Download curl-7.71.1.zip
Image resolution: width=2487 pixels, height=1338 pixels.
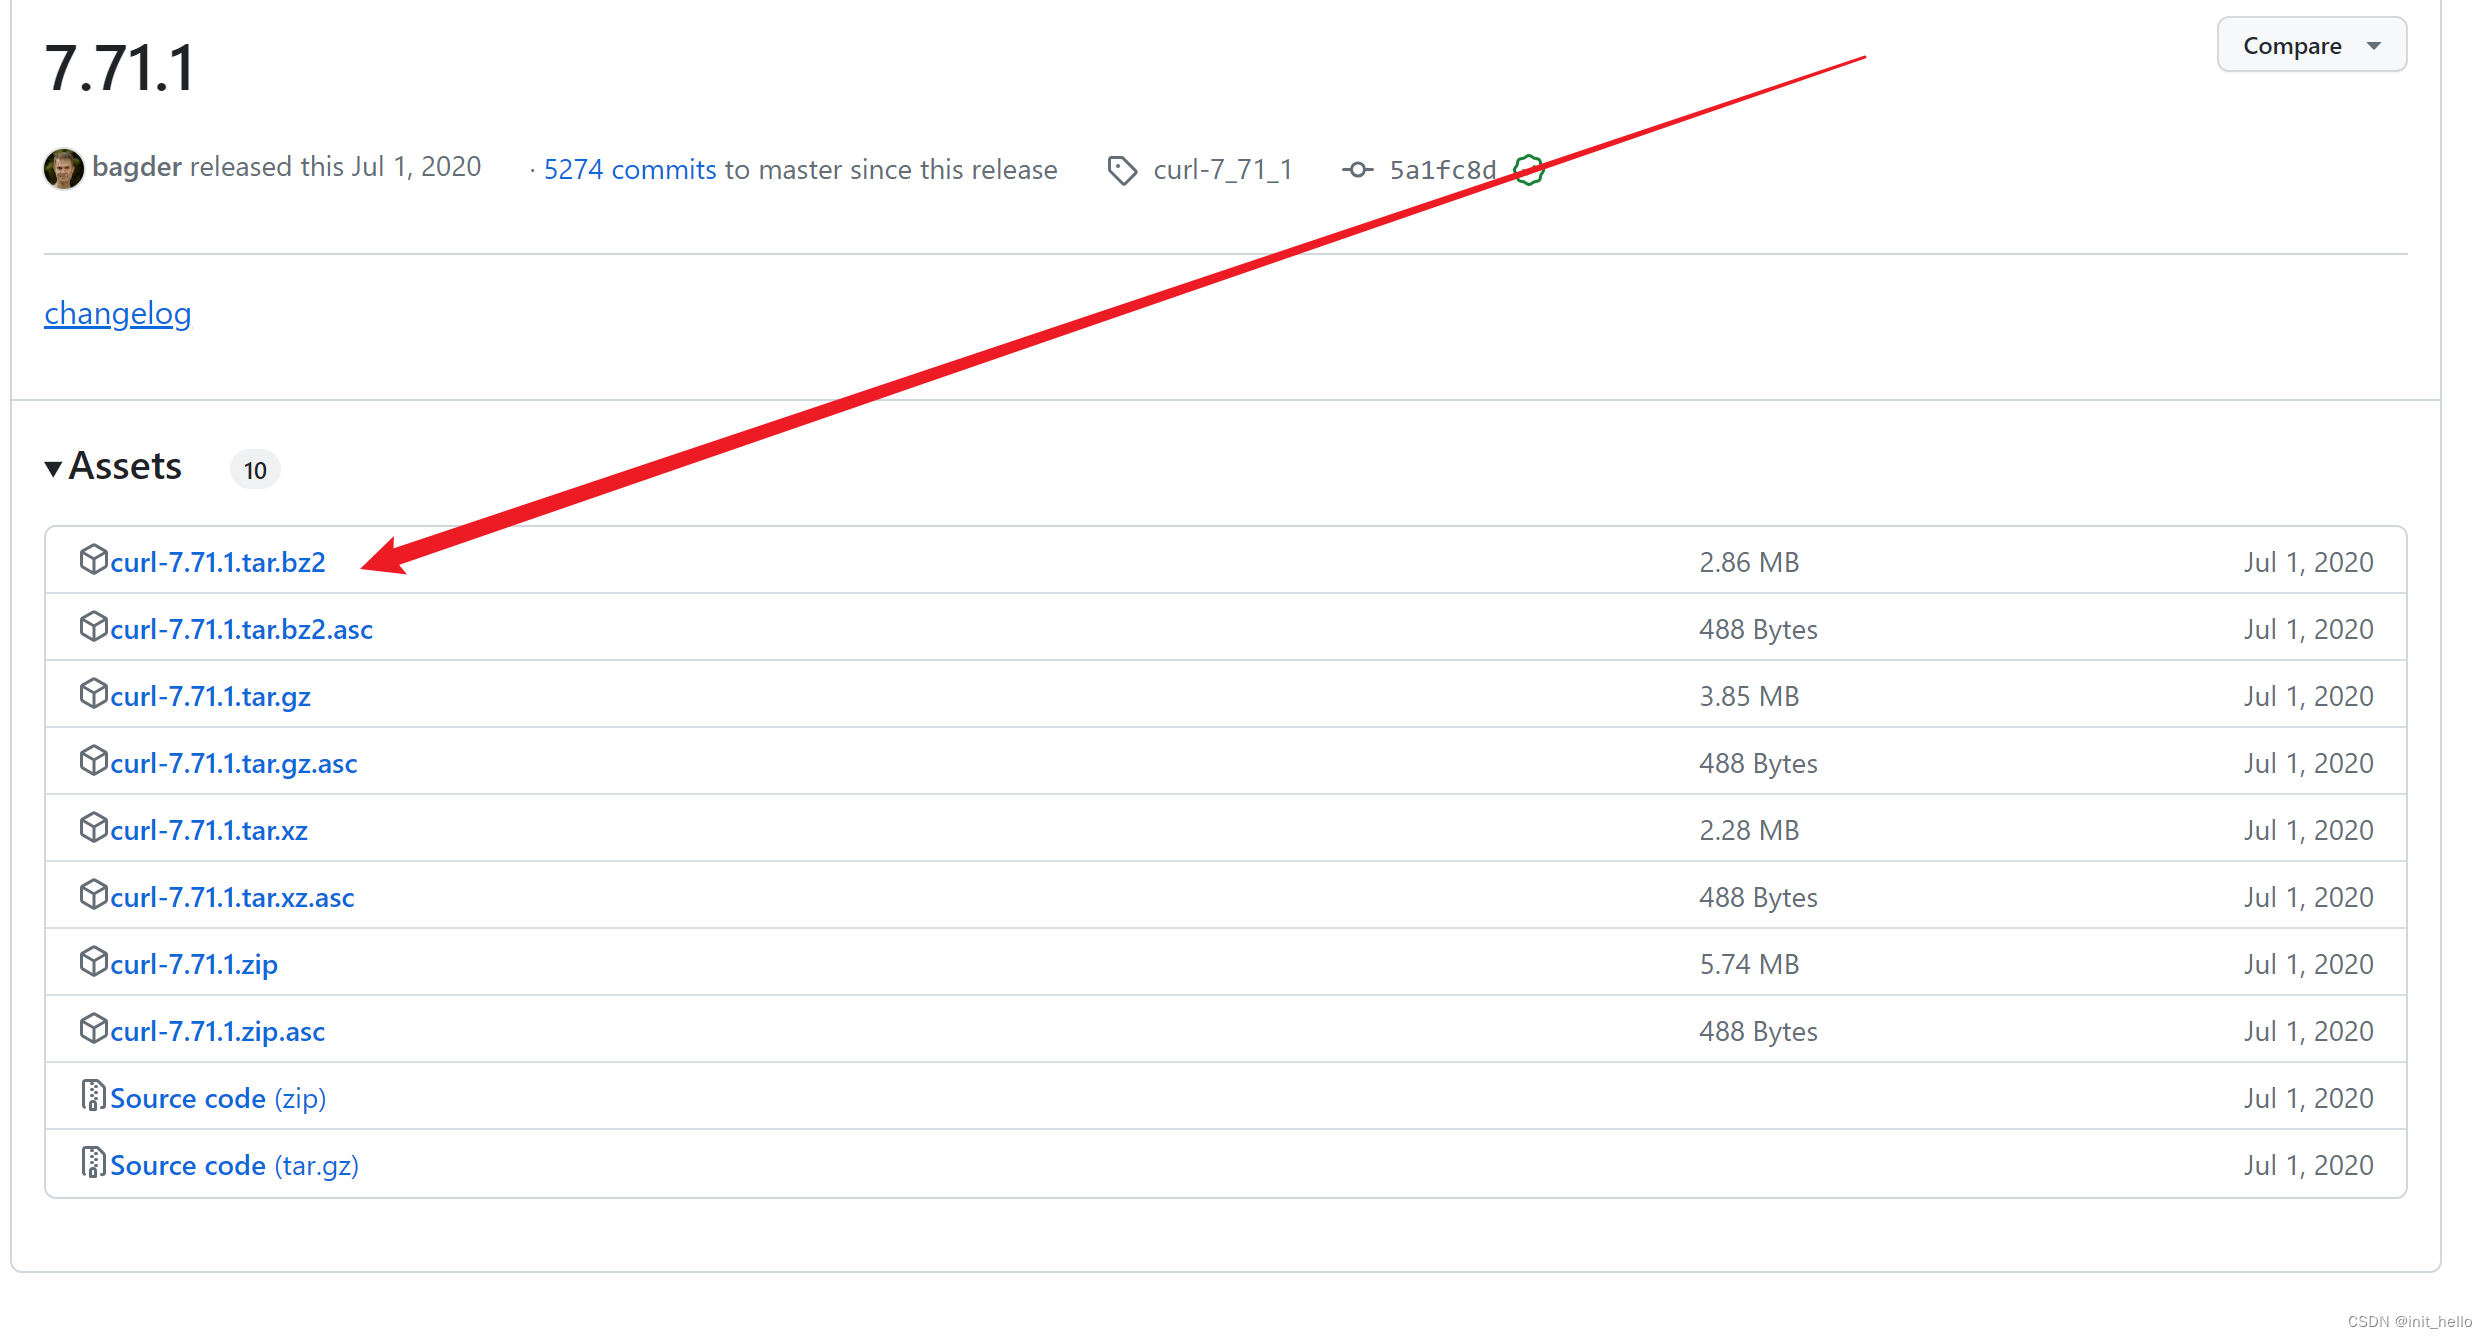[194, 964]
